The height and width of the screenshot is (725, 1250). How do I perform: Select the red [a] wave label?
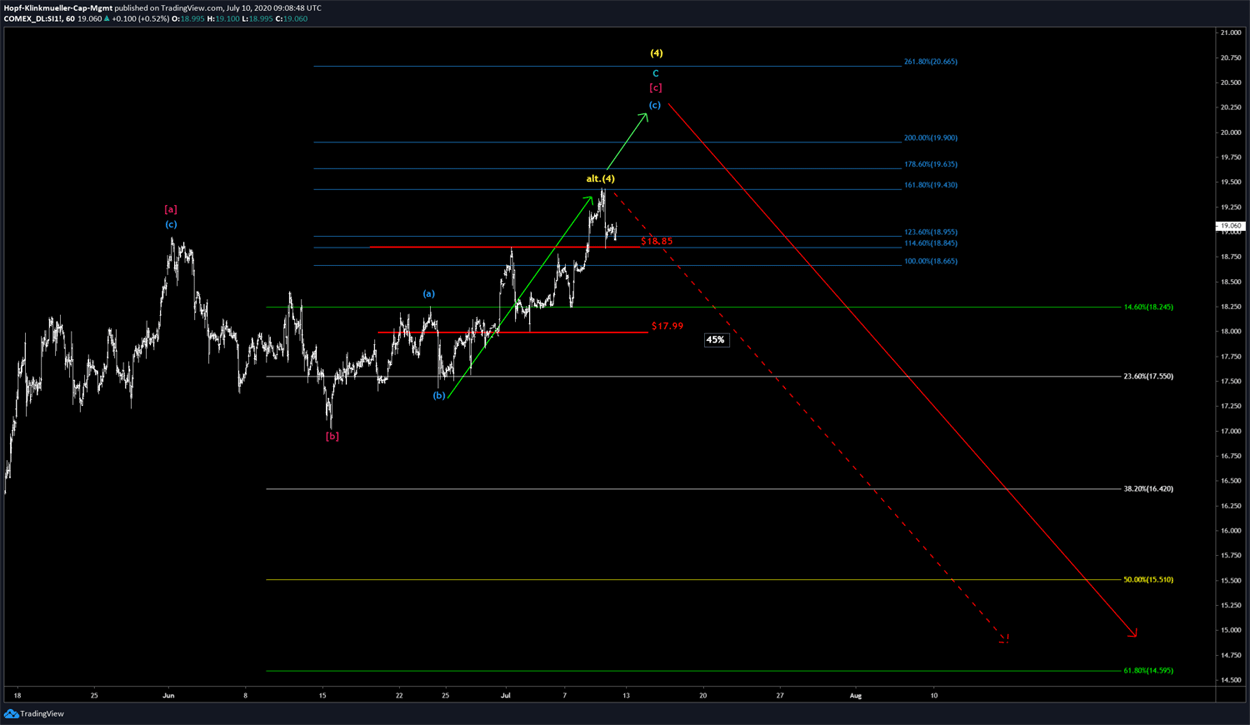click(171, 209)
